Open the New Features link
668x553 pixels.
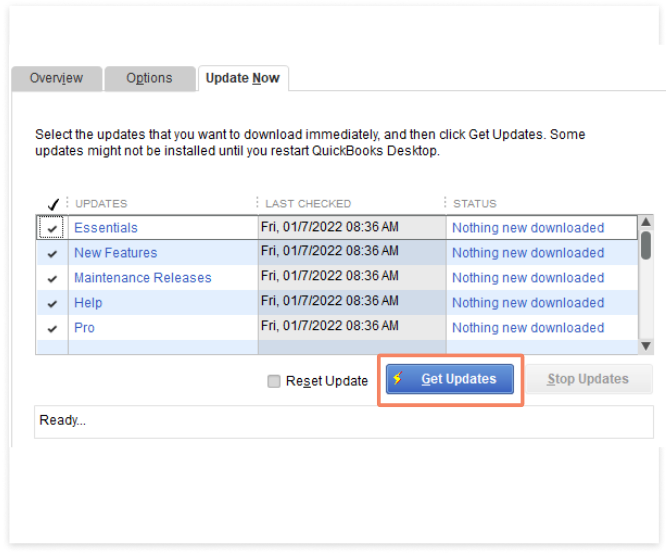[x=116, y=253]
